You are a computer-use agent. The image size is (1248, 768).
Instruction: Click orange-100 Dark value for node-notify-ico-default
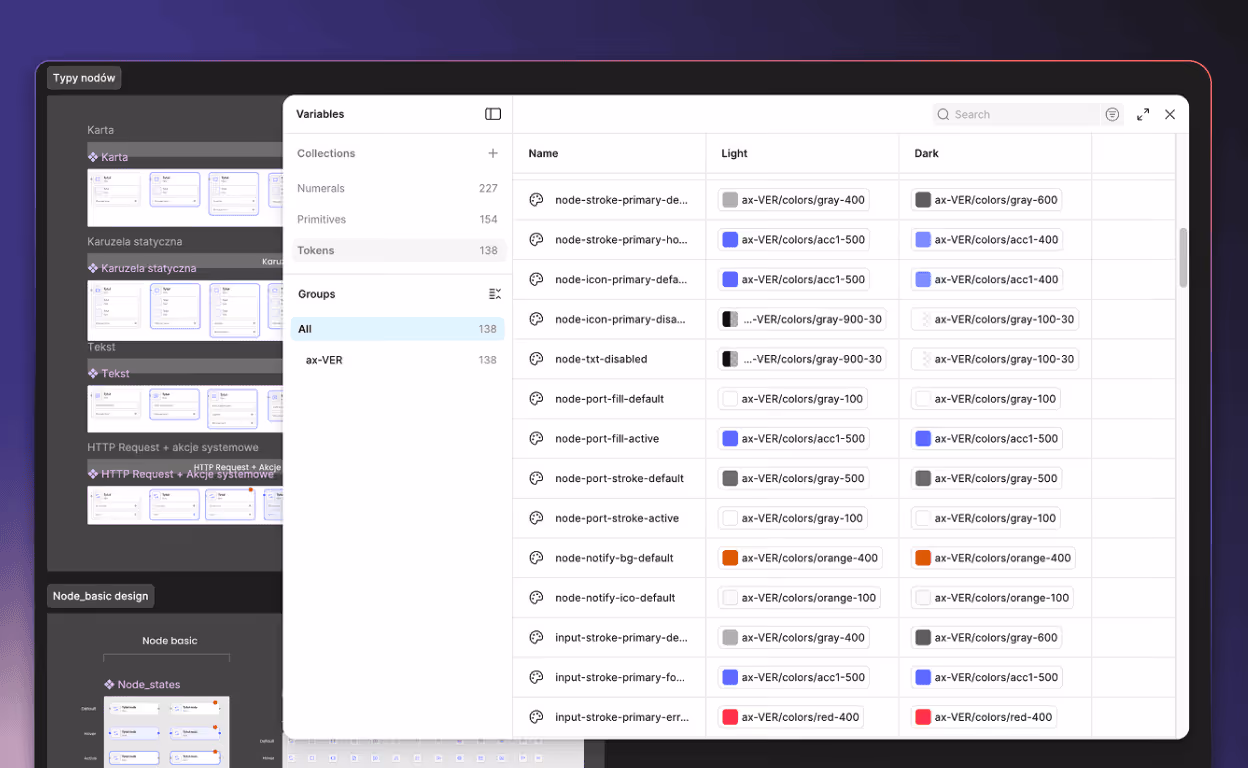(x=993, y=598)
